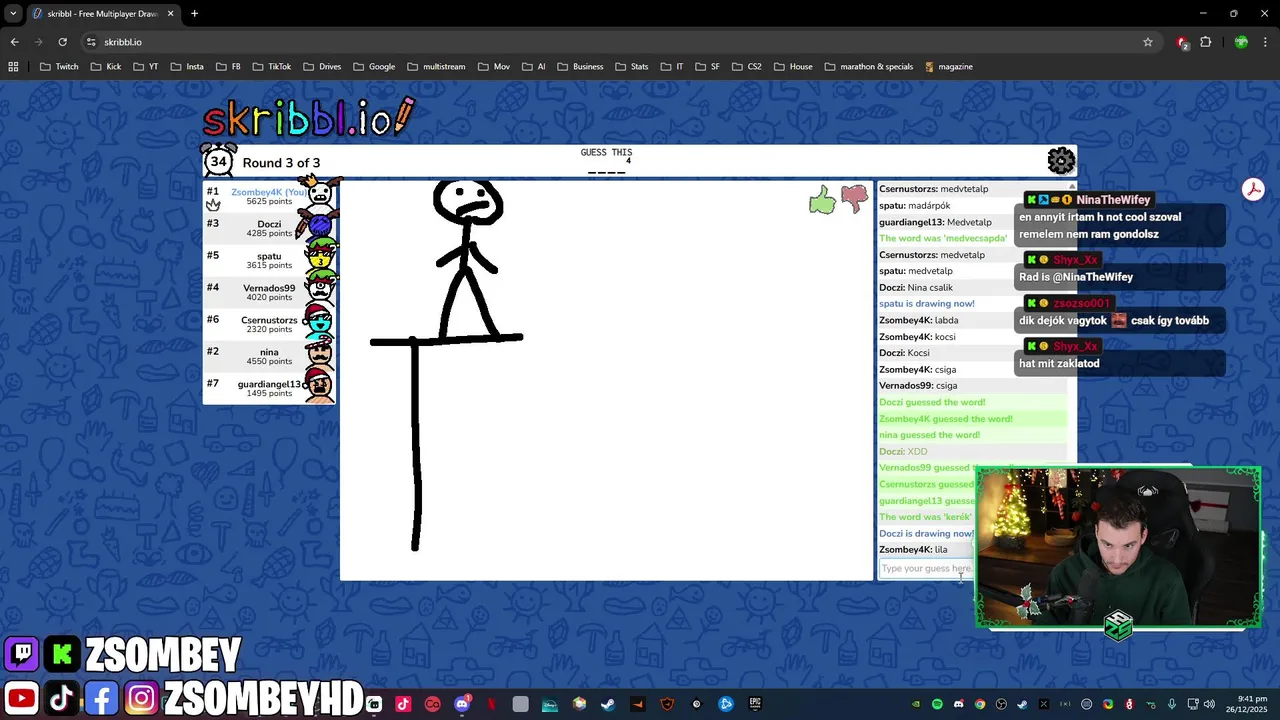This screenshot has height=720, width=1280.
Task: Select player Doczi in the player list
Action: [270, 228]
